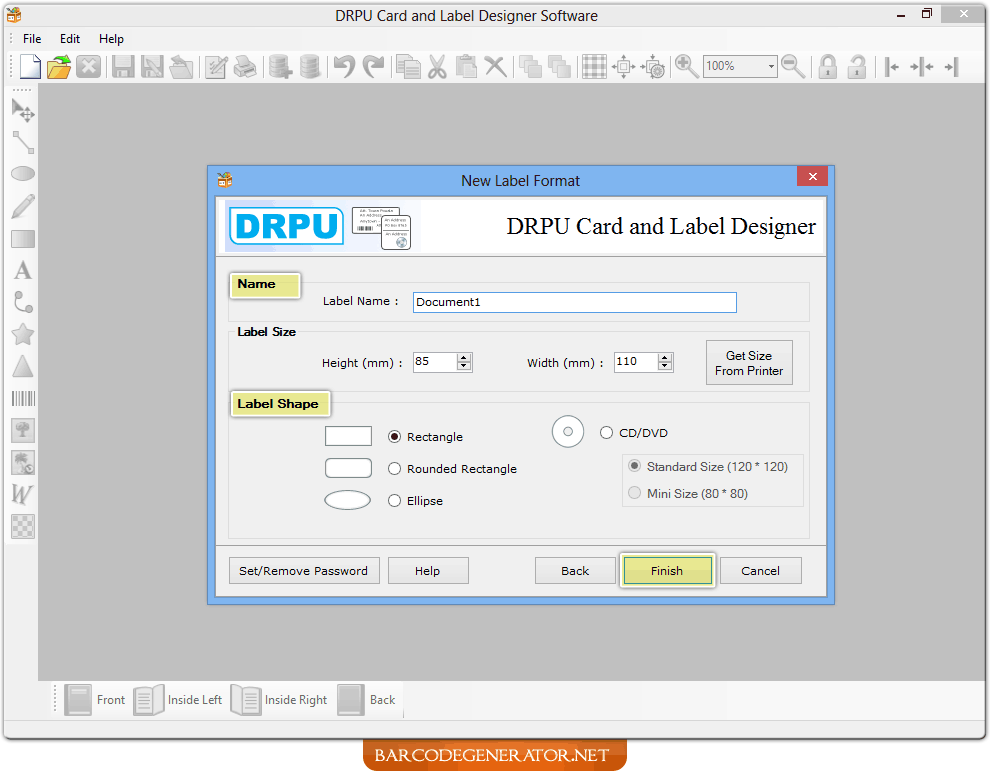Click the Label Name text field

coord(575,302)
